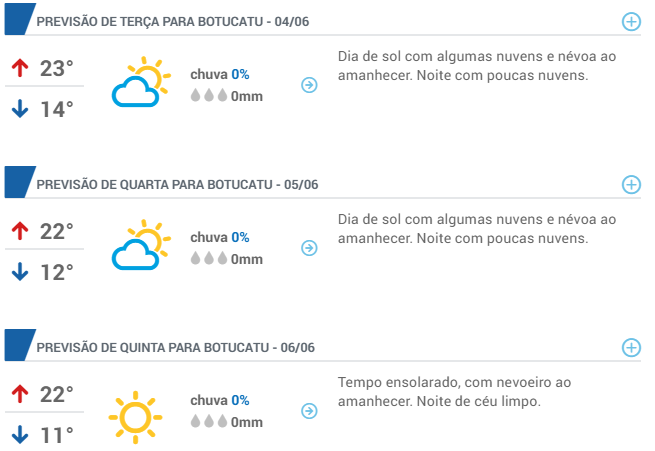This screenshot has width=655, height=451.
Task: Click Thursday's 0mm rainfall amount
Action: [247, 422]
